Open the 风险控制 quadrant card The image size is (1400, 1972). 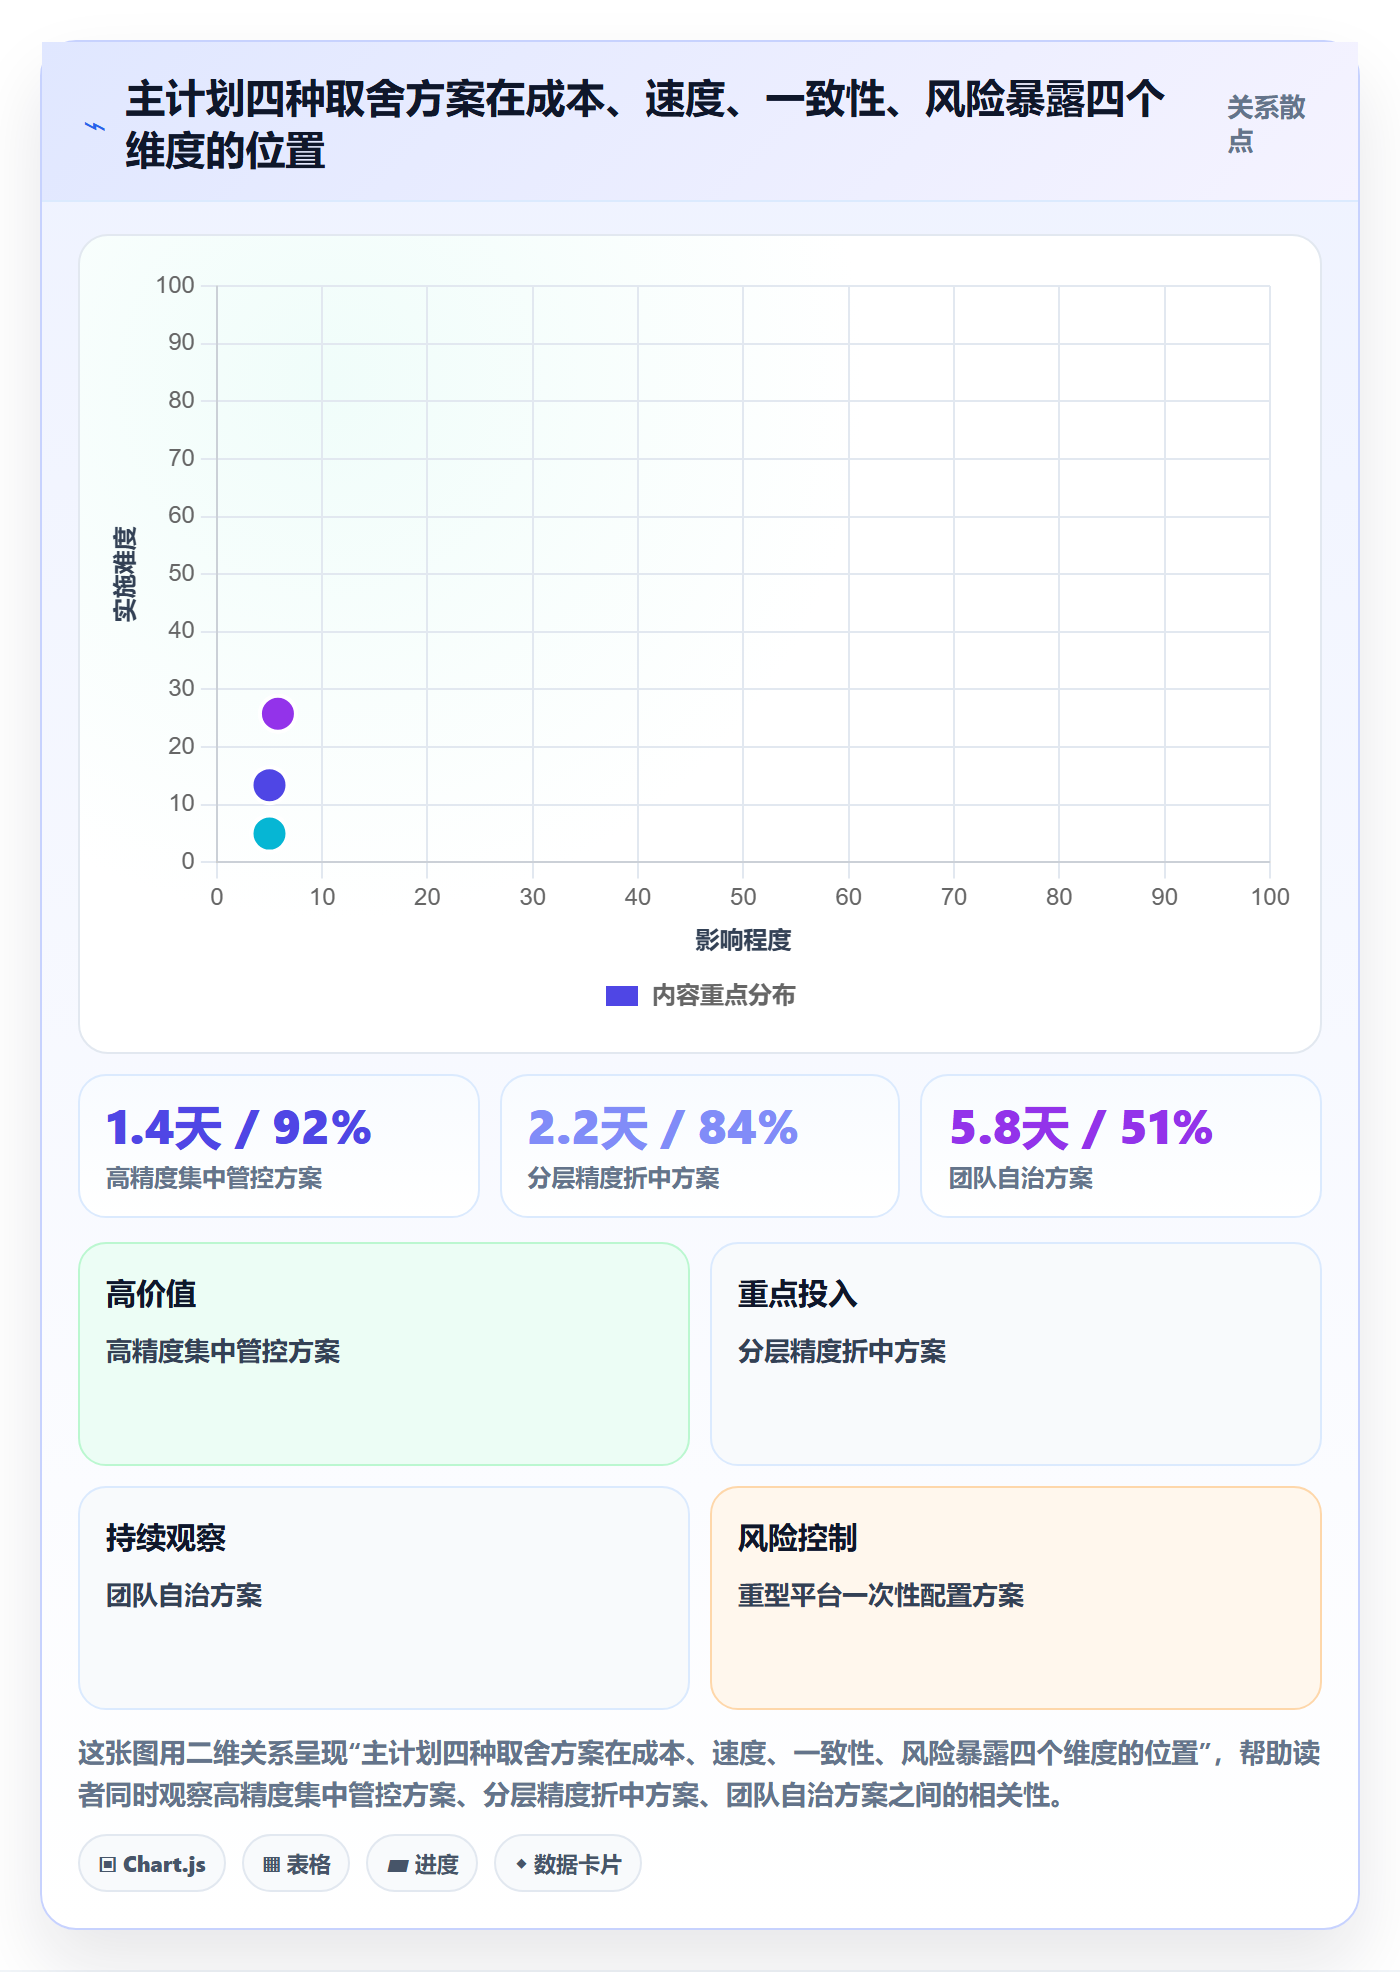pyautogui.click(x=1016, y=1598)
